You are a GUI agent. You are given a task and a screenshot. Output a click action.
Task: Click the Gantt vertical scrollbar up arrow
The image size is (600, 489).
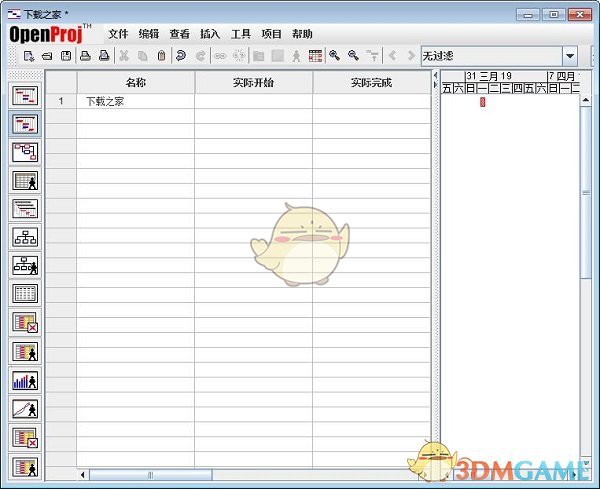point(586,100)
